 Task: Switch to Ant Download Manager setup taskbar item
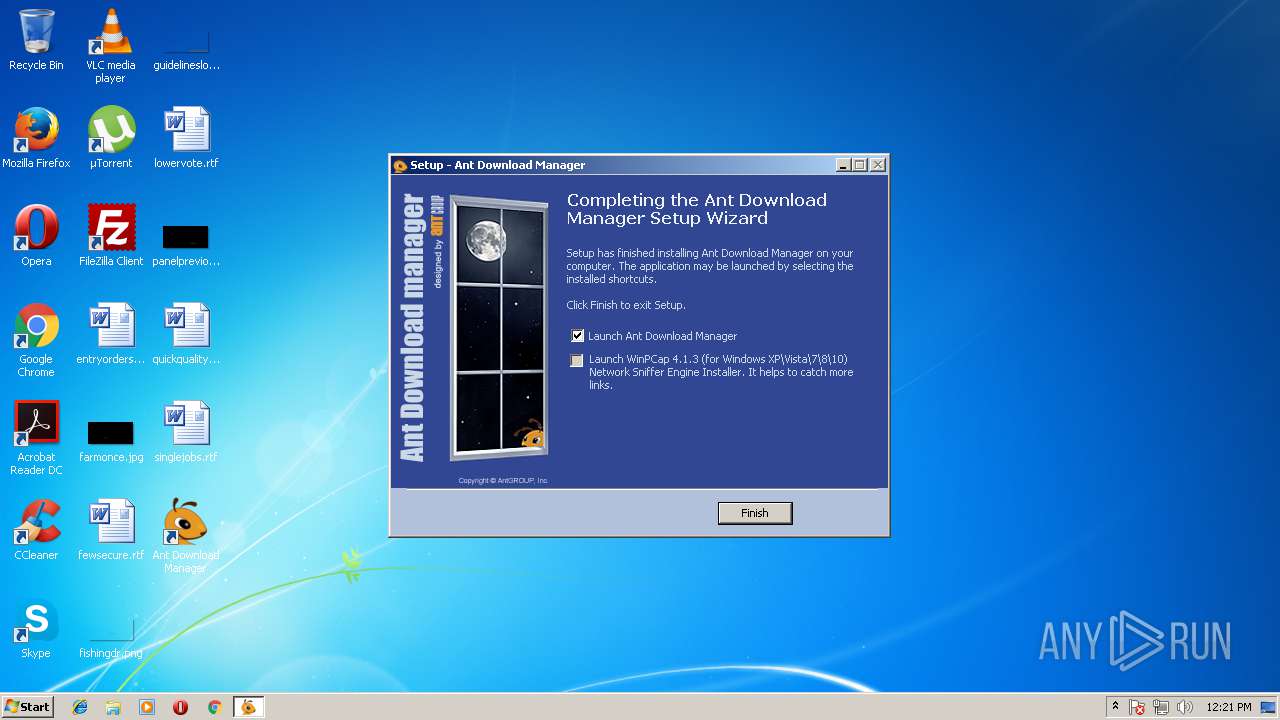(248, 707)
